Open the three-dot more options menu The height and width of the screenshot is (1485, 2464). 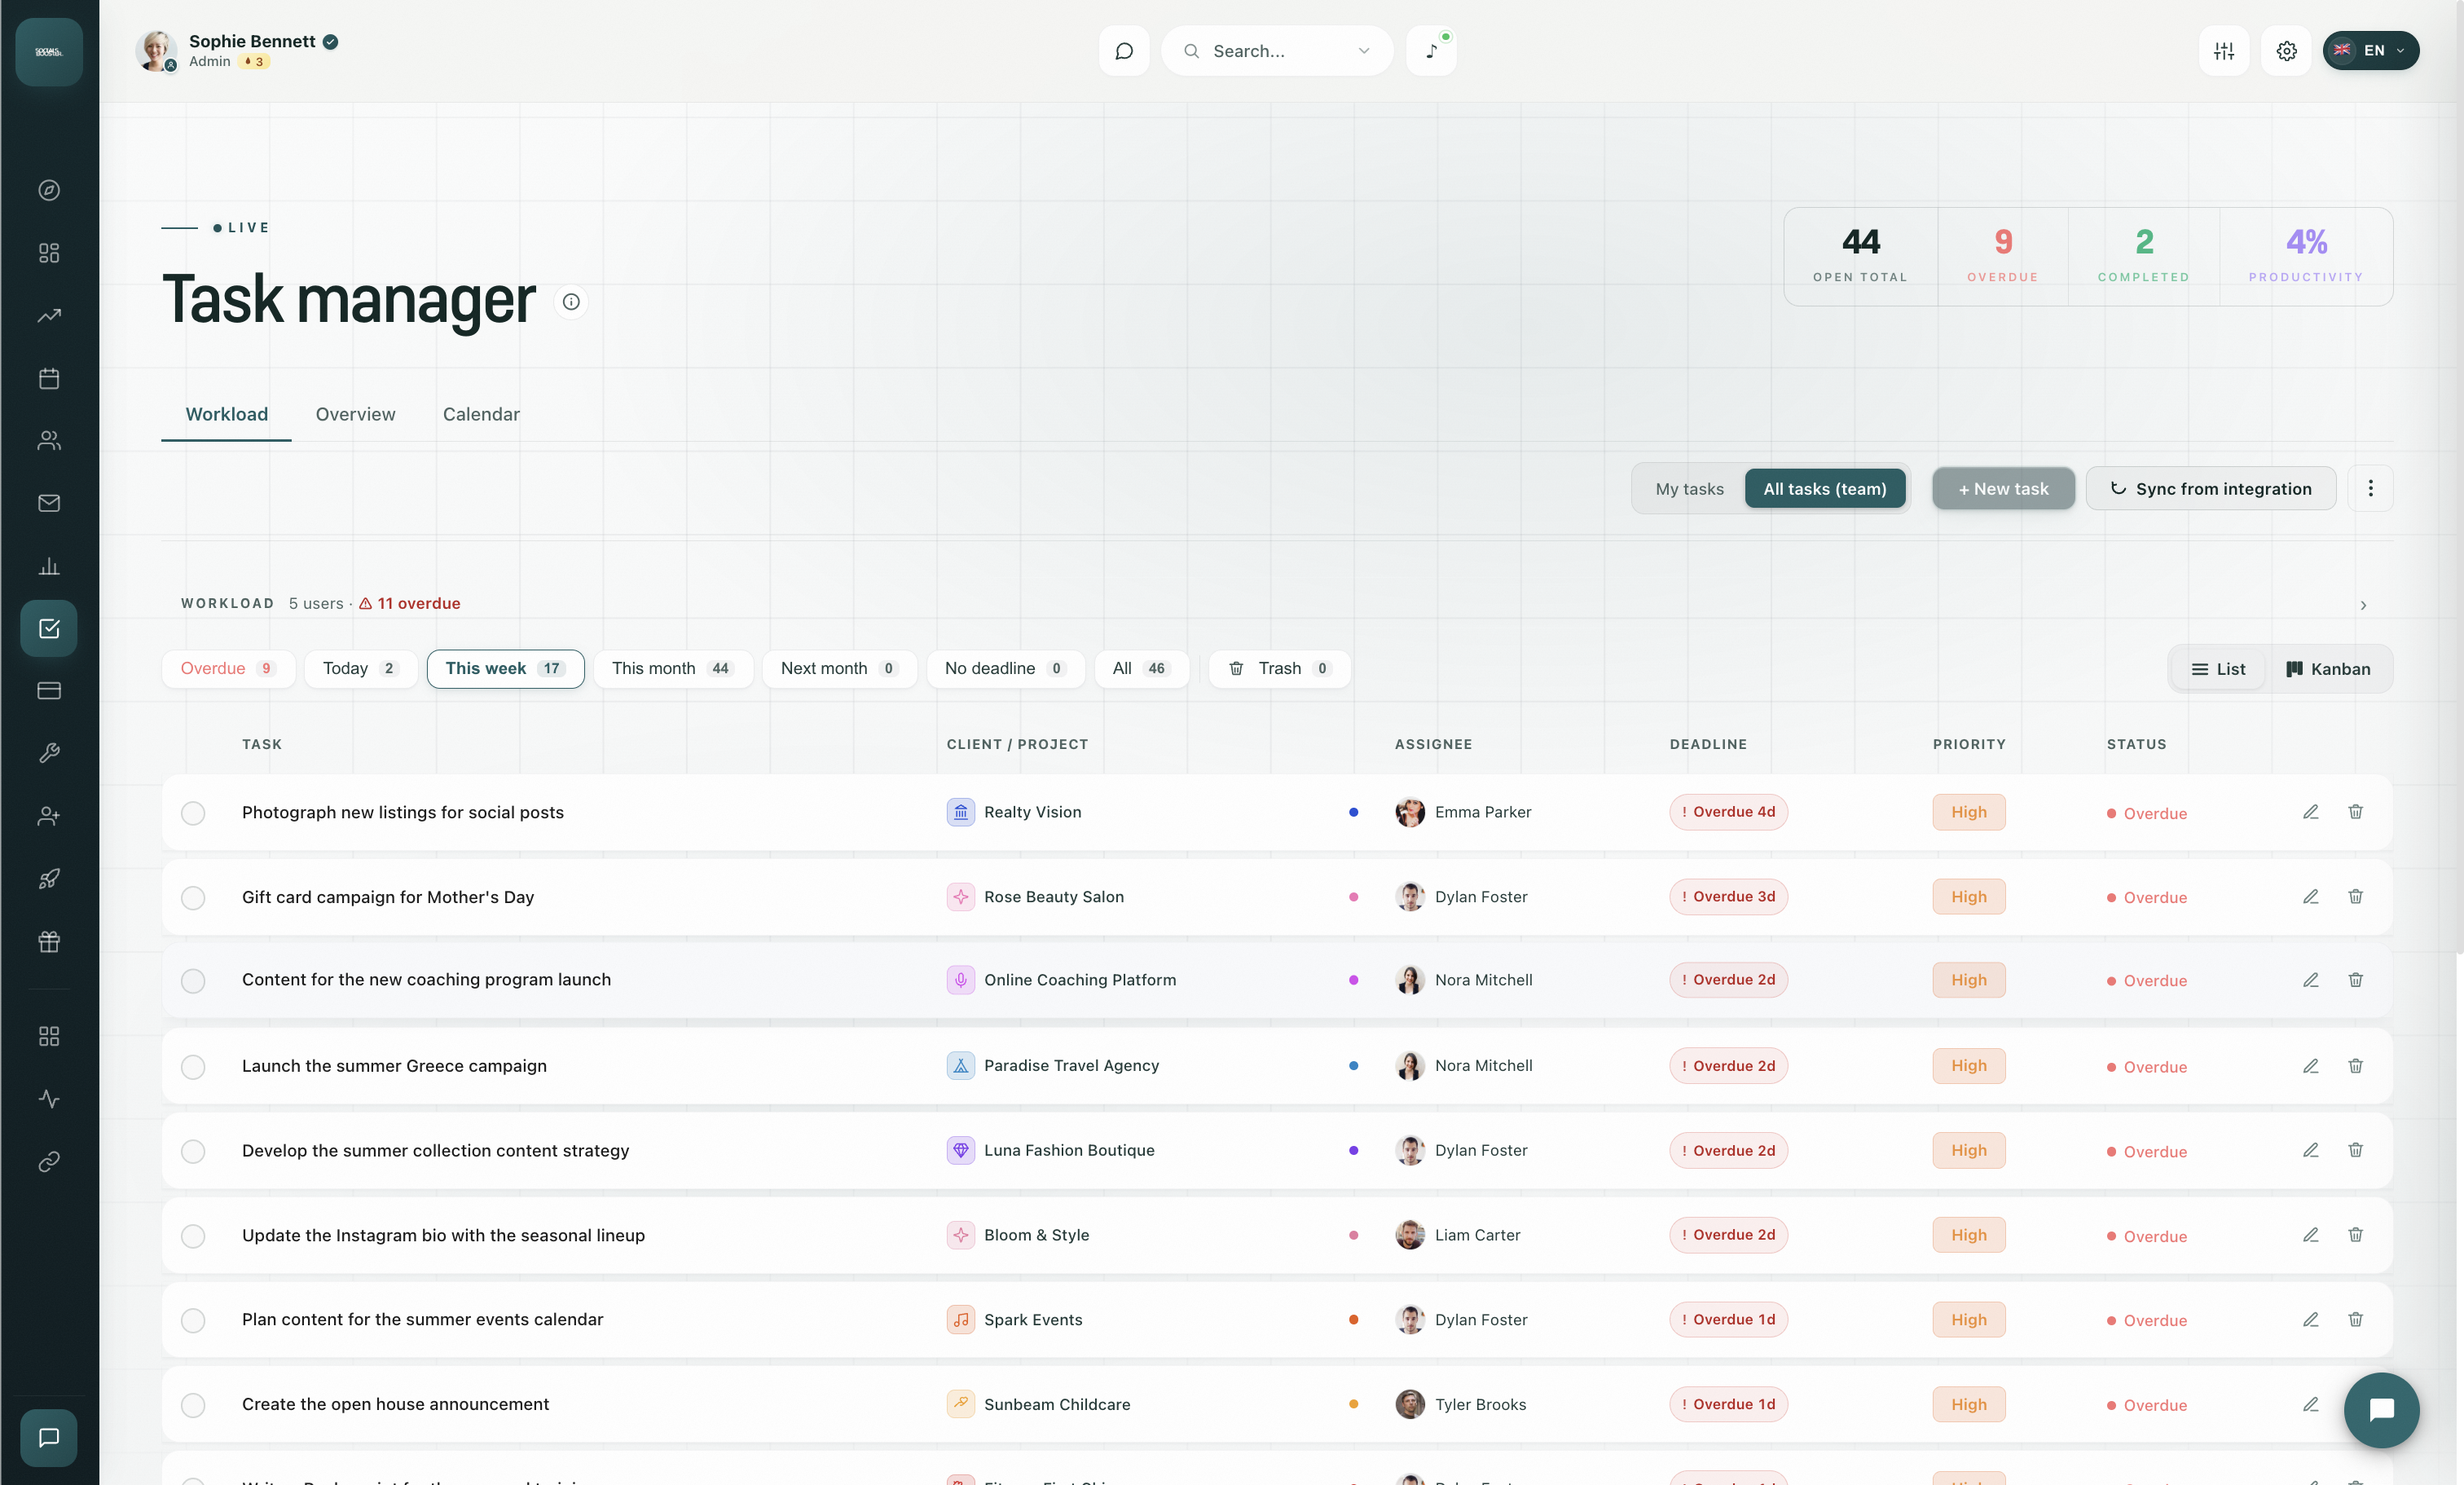(2369, 489)
